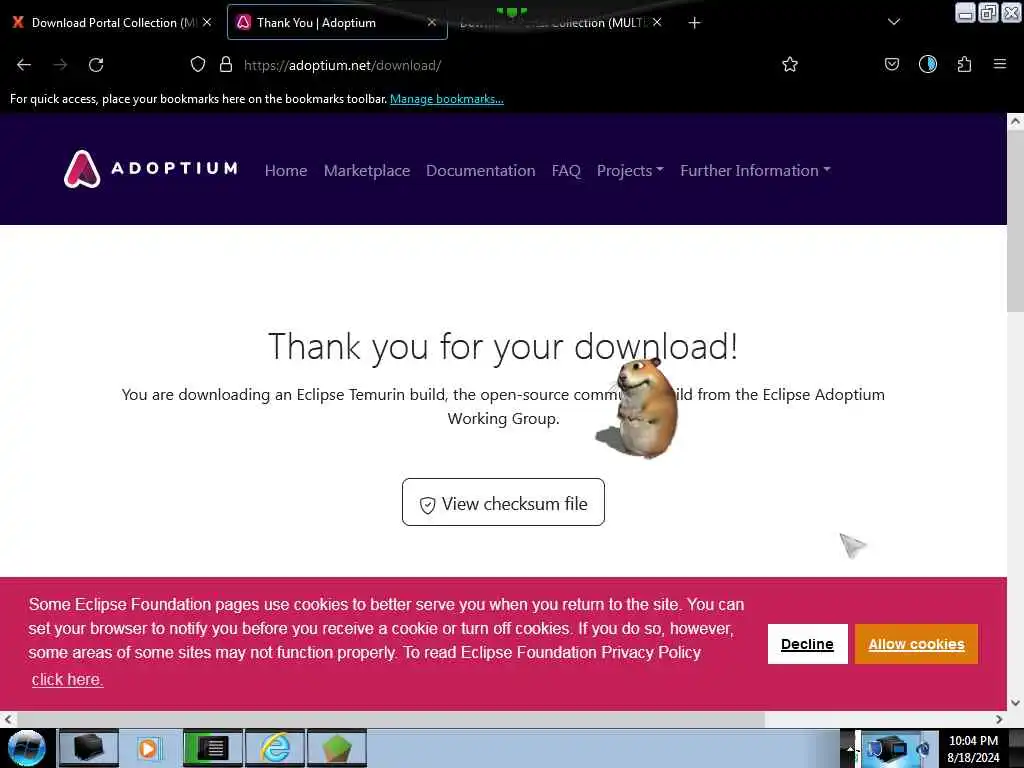Open the Internet Explorer taskbar icon

pyautogui.click(x=275, y=748)
